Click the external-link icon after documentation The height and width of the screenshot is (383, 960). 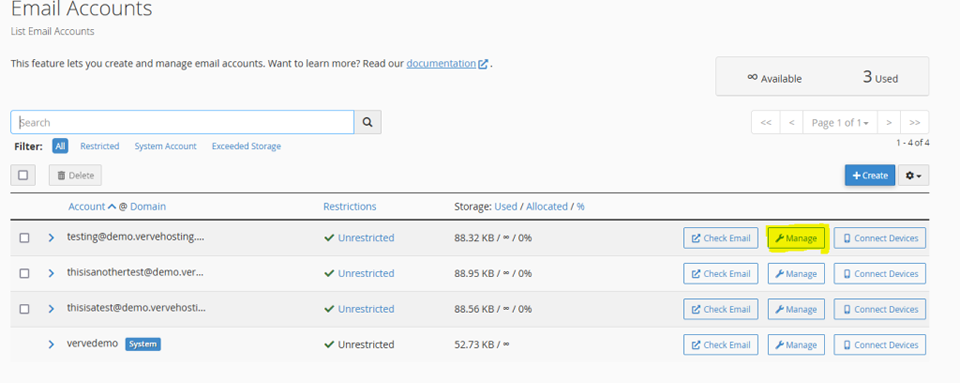coord(483,64)
